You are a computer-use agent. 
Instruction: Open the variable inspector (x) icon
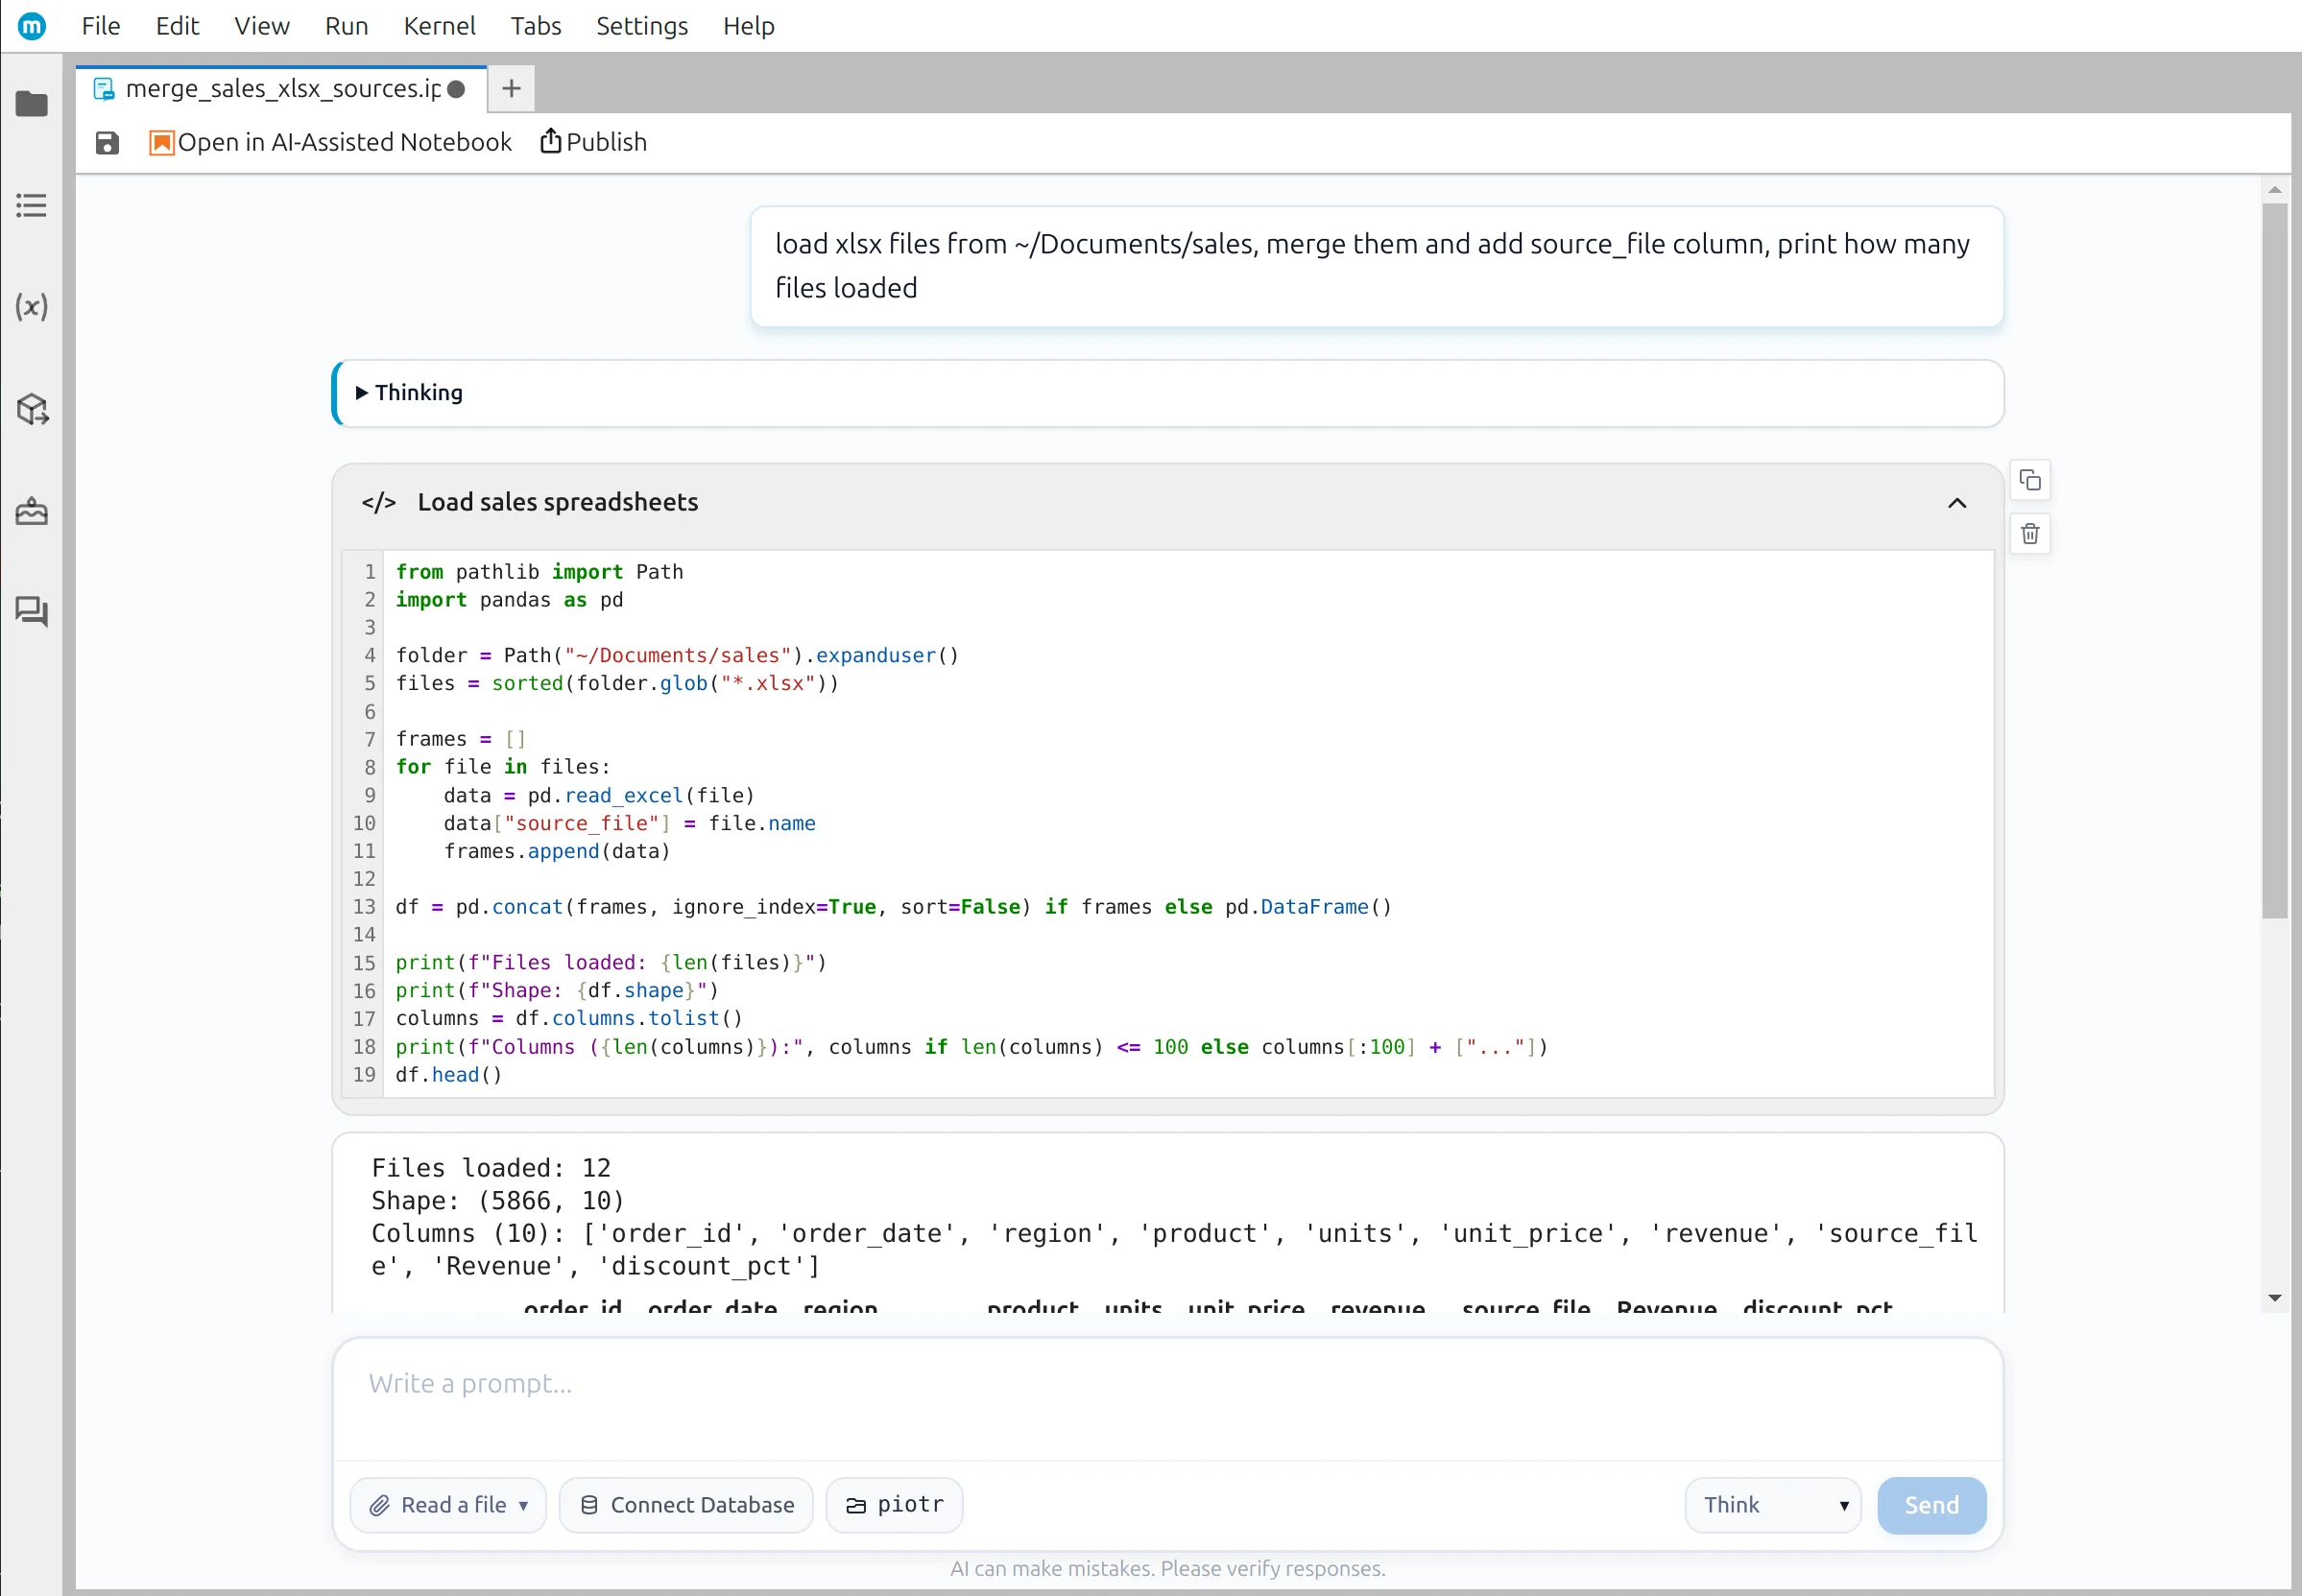[x=32, y=307]
